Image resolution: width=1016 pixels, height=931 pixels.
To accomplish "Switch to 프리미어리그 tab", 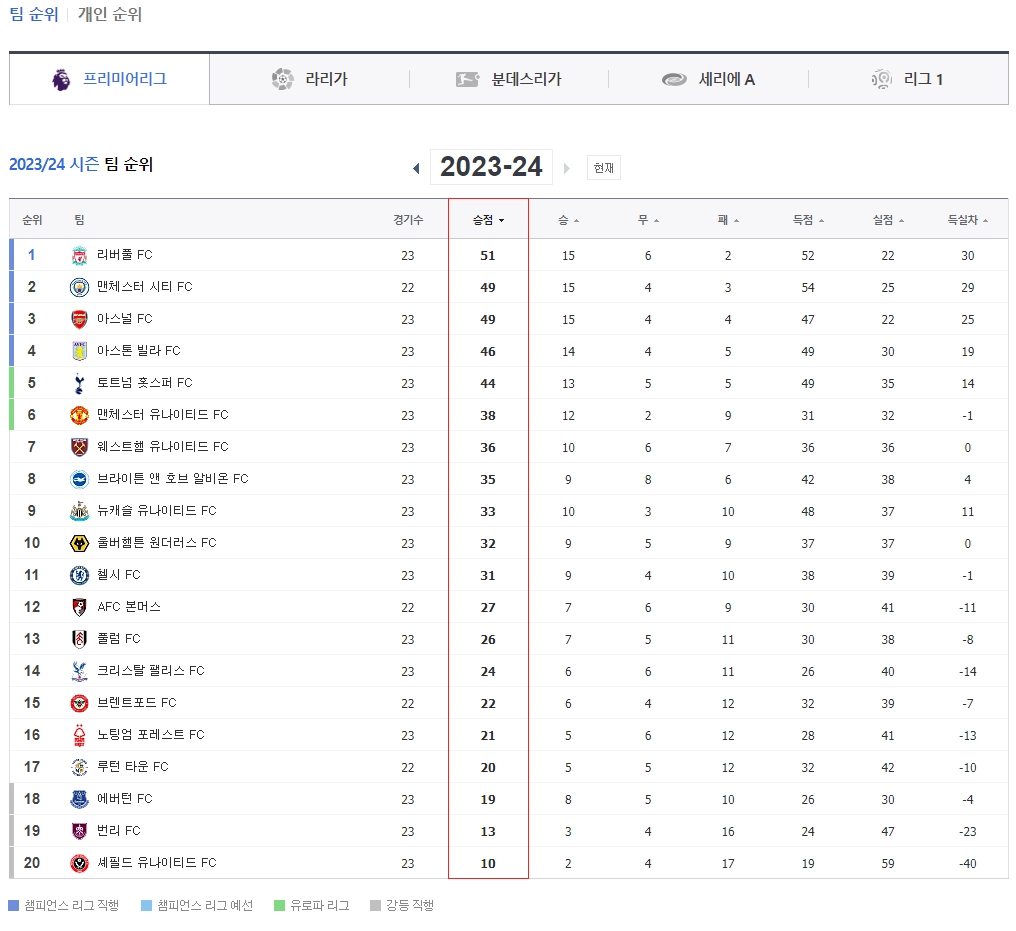I will pyautogui.click(x=109, y=79).
